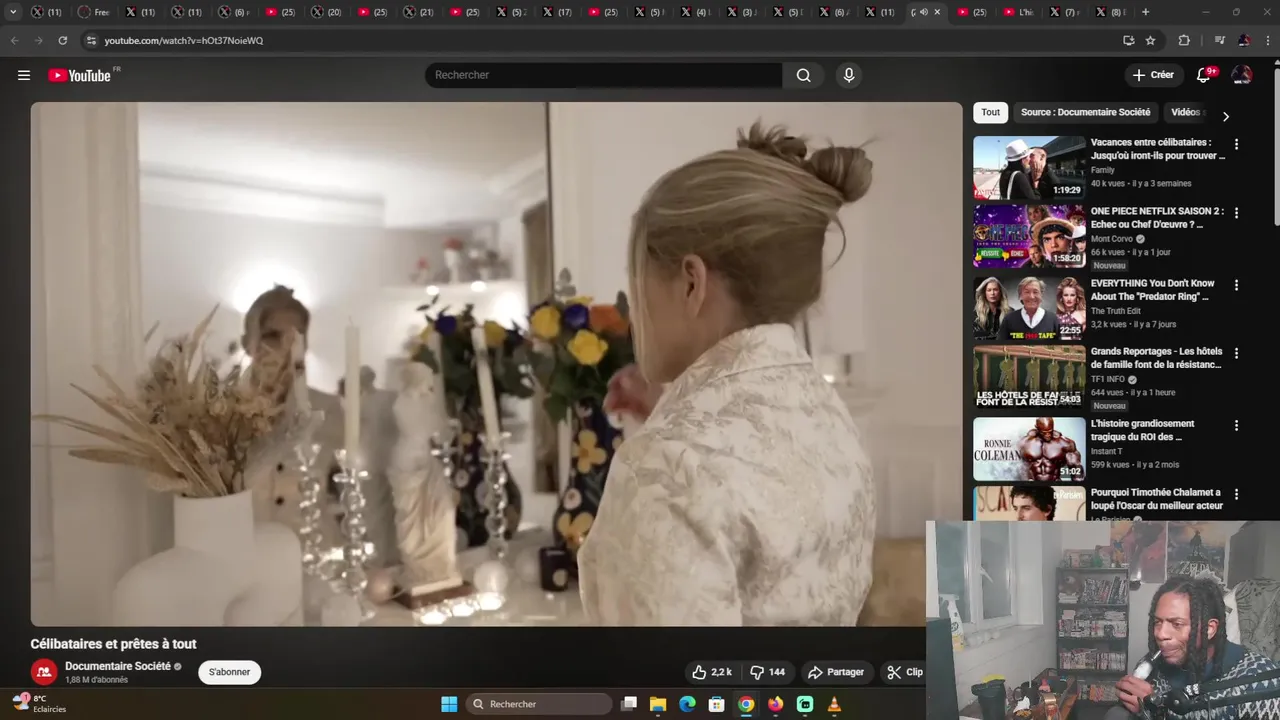The width and height of the screenshot is (1280, 720).
Task: Go forward in browser history
Action: coord(38,40)
